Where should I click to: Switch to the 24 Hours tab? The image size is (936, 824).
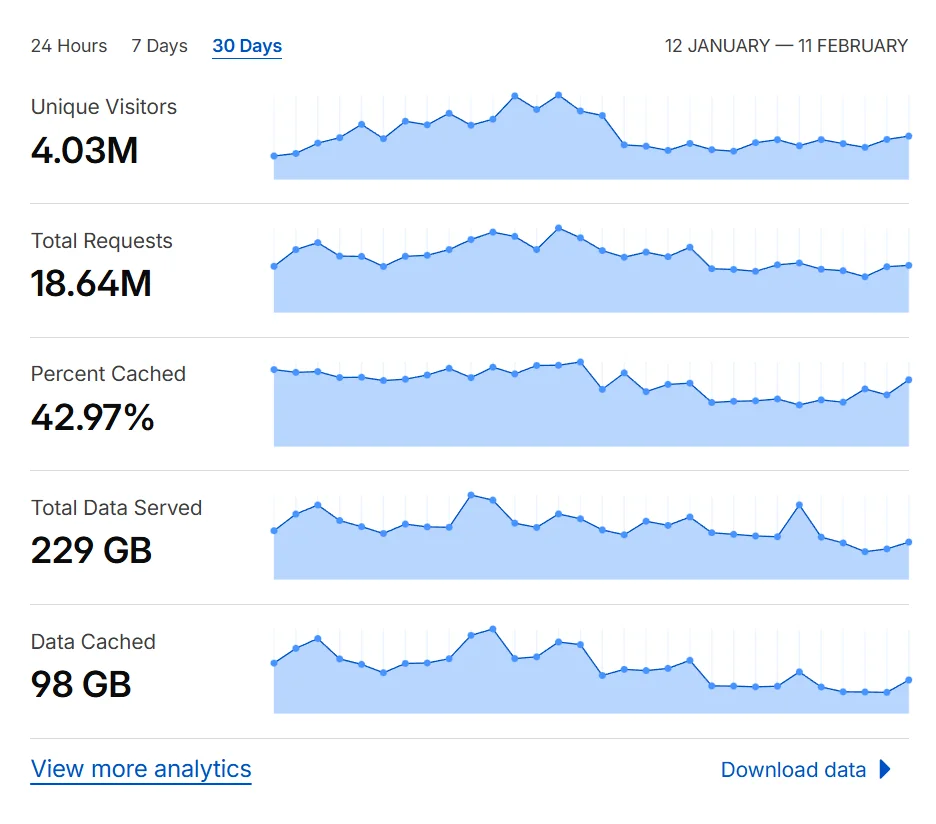(69, 46)
